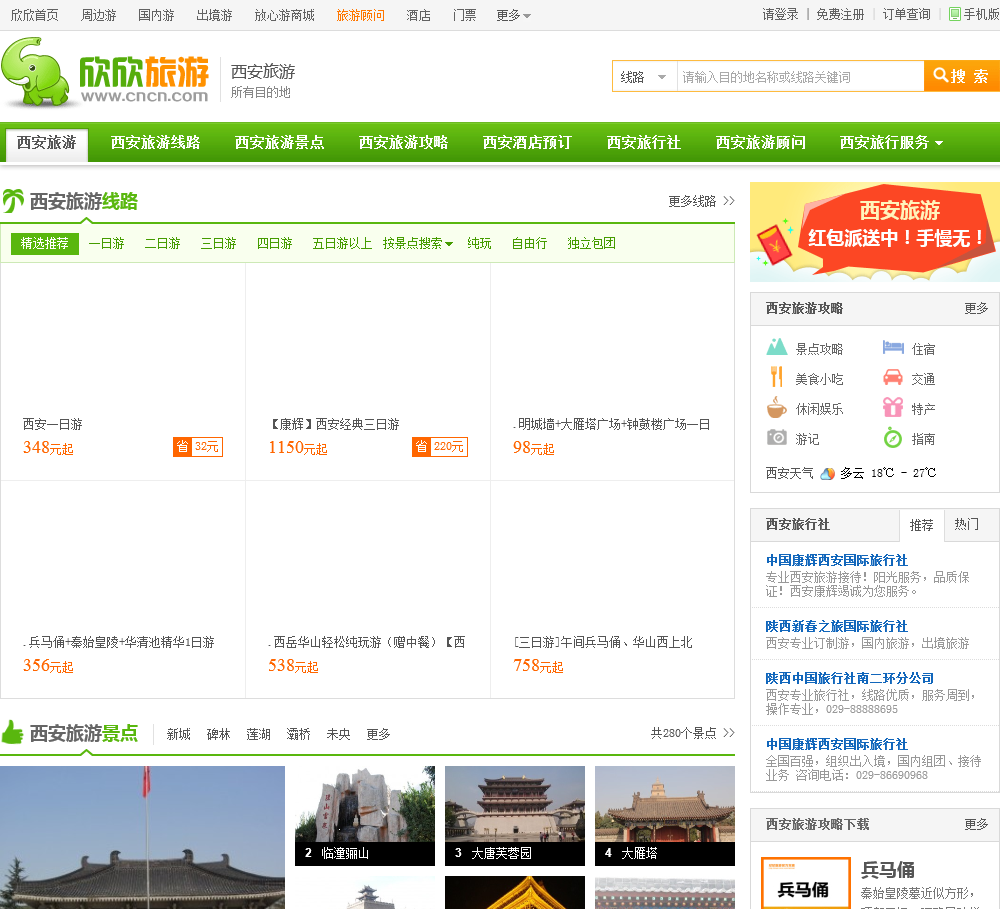This screenshot has width=1000, height=909.
Task: Click the 独立包团 tab
Action: (x=591, y=243)
